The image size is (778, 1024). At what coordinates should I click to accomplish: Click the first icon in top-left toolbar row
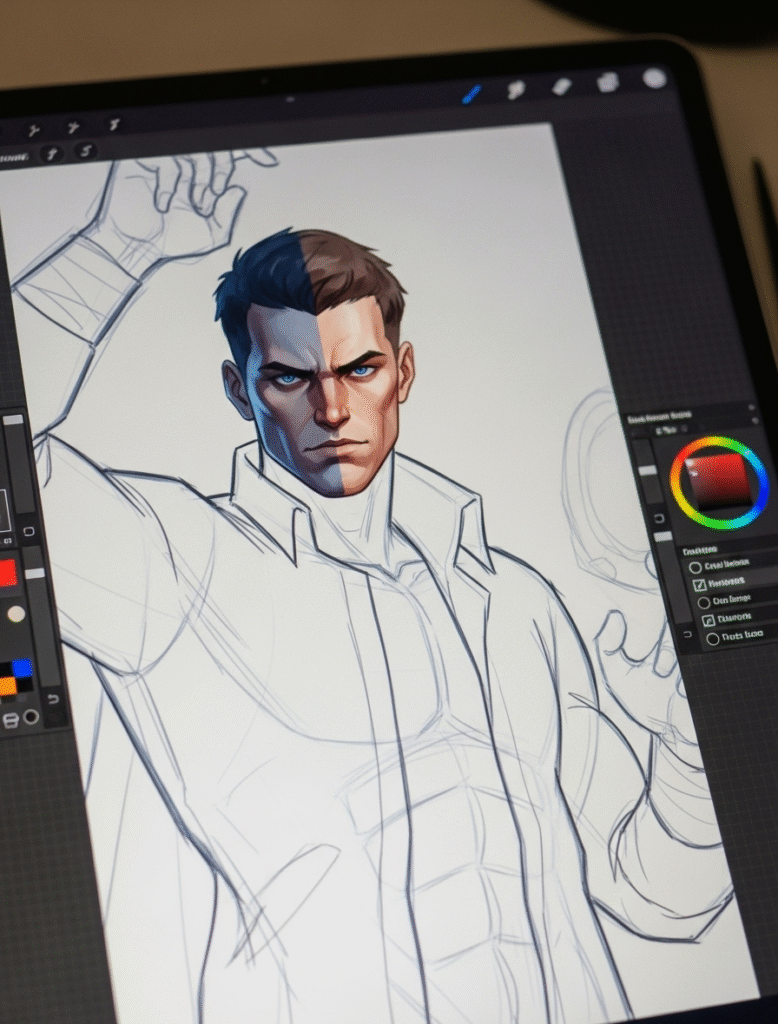tap(34, 131)
